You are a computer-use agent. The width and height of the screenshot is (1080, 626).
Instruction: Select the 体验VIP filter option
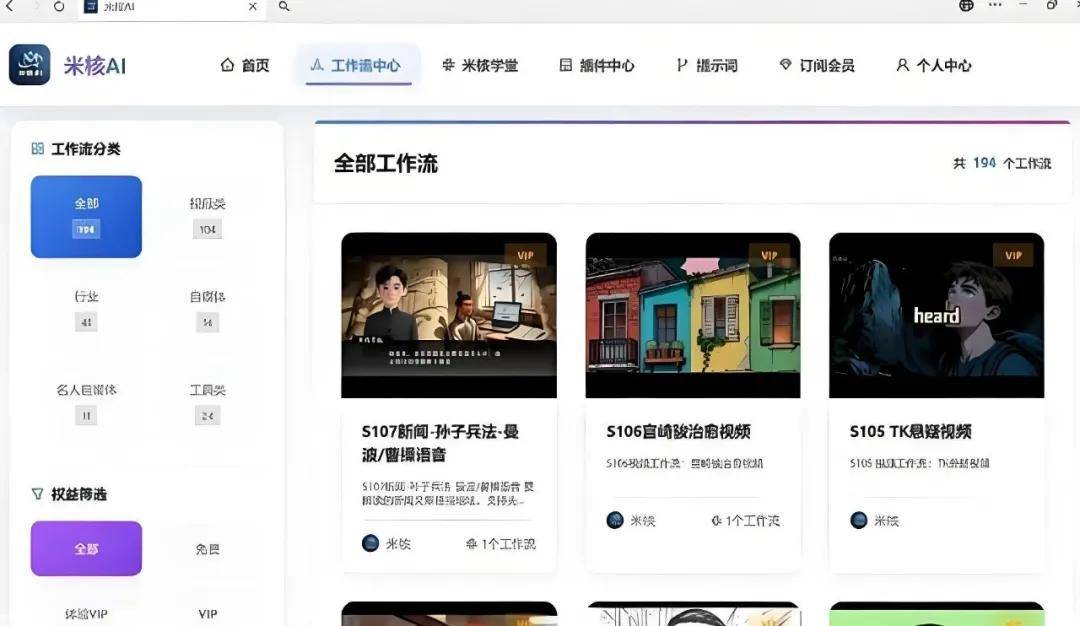pyautogui.click(x=86, y=614)
